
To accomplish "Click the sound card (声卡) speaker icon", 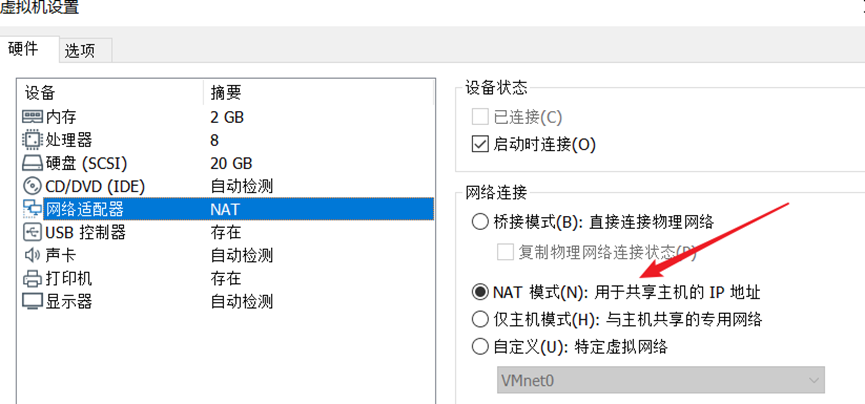I will coord(32,255).
